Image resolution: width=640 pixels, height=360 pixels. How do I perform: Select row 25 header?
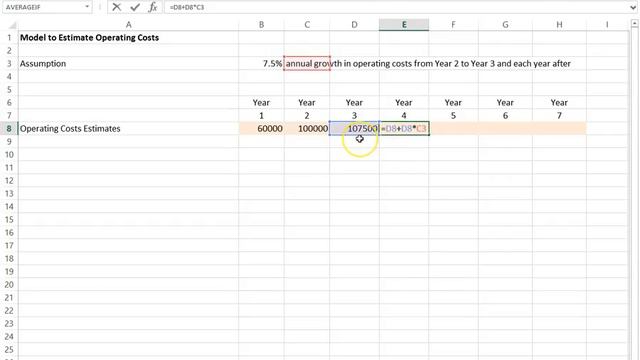(9, 349)
